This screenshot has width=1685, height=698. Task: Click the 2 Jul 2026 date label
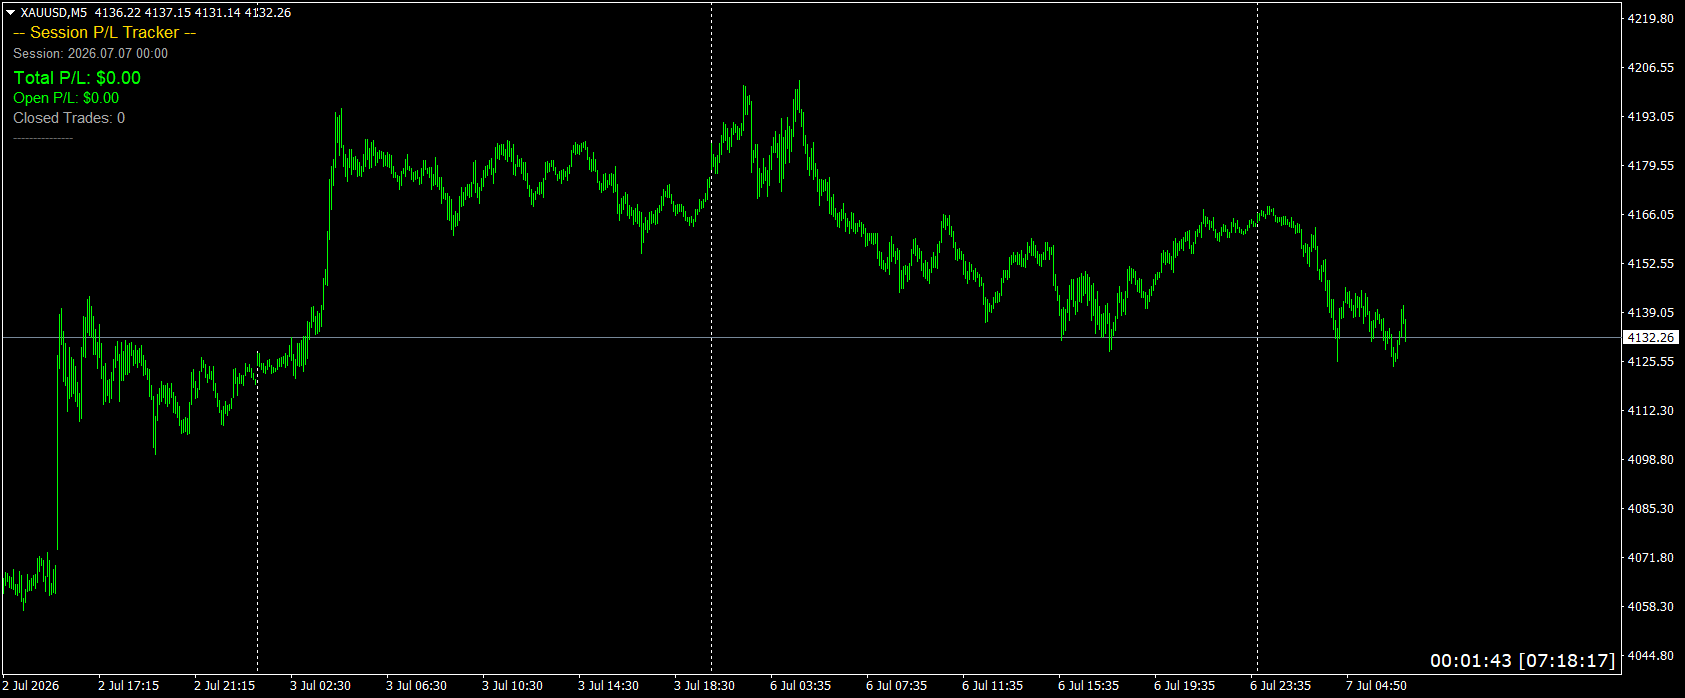30,686
